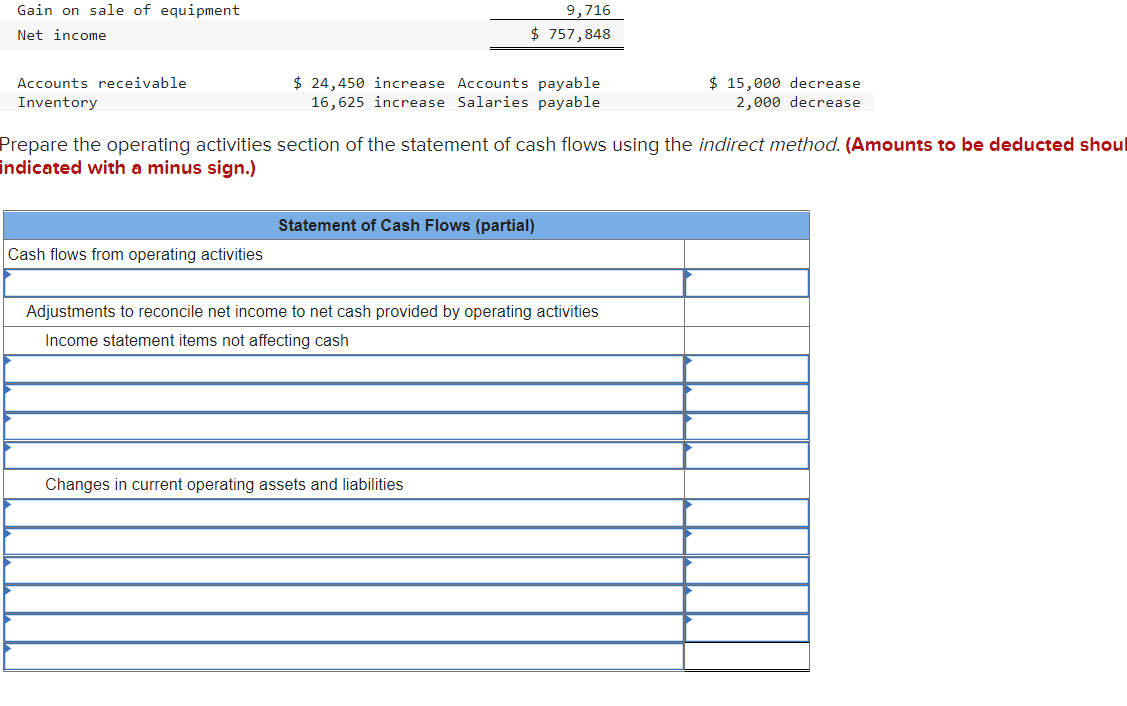Open third label dropdown under Changes in current operating assets
This screenshot has height=706, width=1127.
click(344, 570)
